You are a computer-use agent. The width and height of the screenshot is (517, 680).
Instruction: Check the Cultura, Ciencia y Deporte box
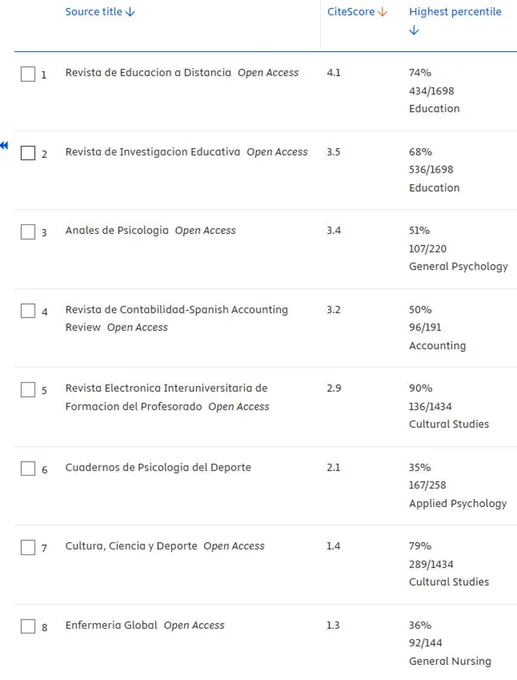click(28, 548)
